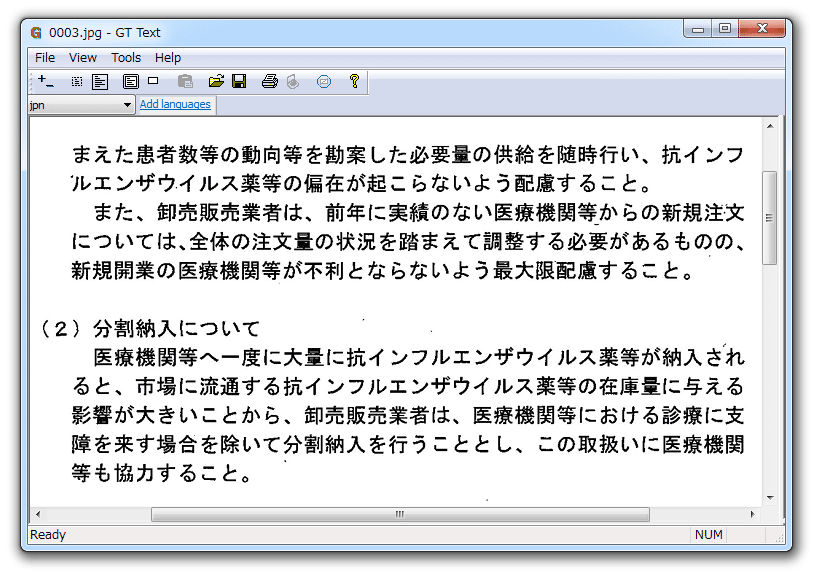Image resolution: width=813 pixels, height=574 pixels.
Task: Click the zoom plus/minus toolbar icon
Action: 46,81
